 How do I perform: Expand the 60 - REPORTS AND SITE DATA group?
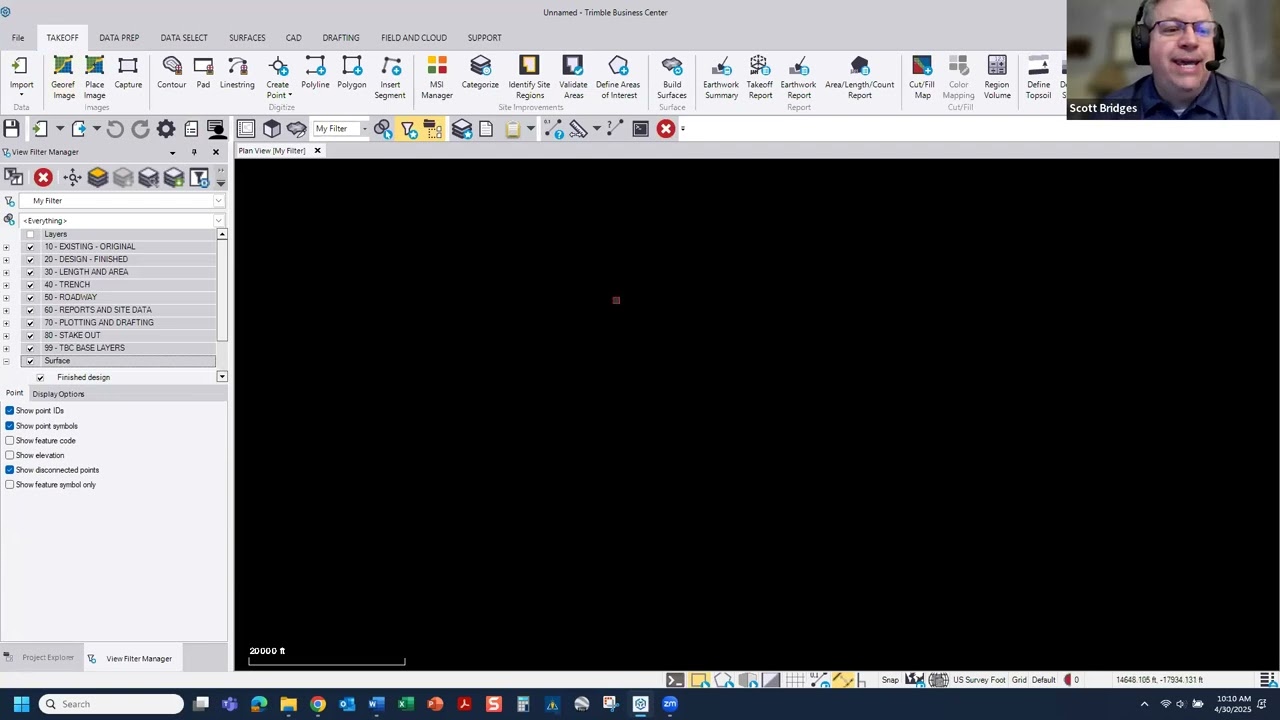(x=6, y=310)
